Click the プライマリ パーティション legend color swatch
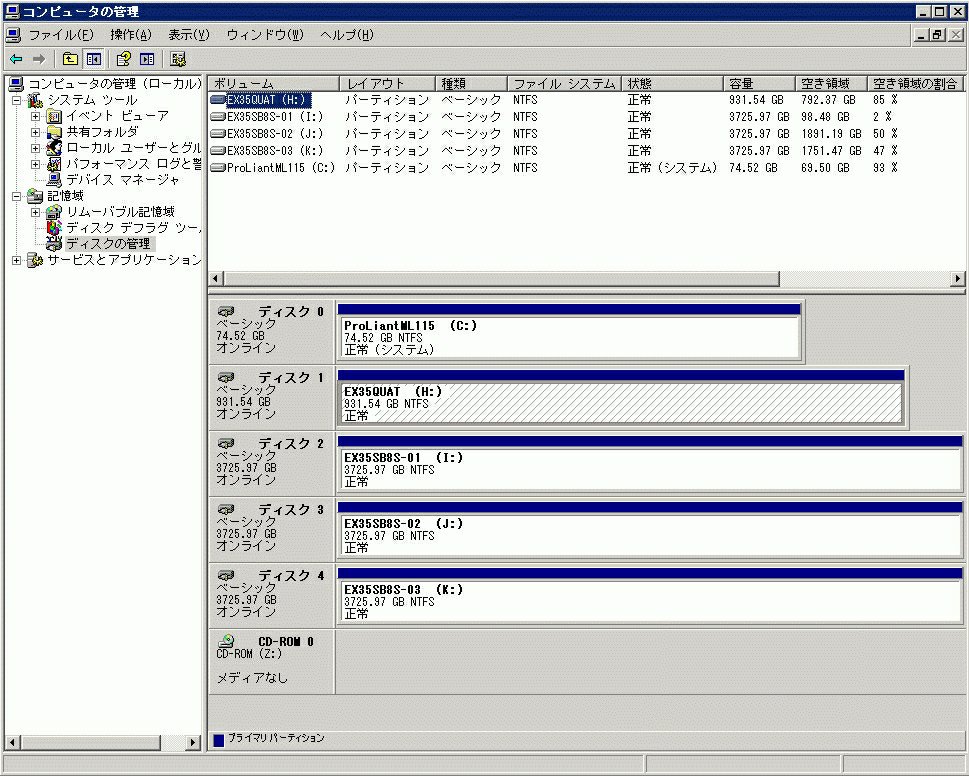The width and height of the screenshot is (969, 776). point(218,740)
